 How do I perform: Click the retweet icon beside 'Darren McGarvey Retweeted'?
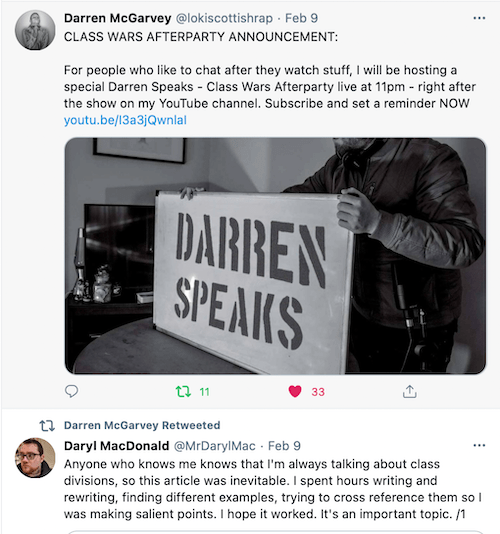pos(47,426)
